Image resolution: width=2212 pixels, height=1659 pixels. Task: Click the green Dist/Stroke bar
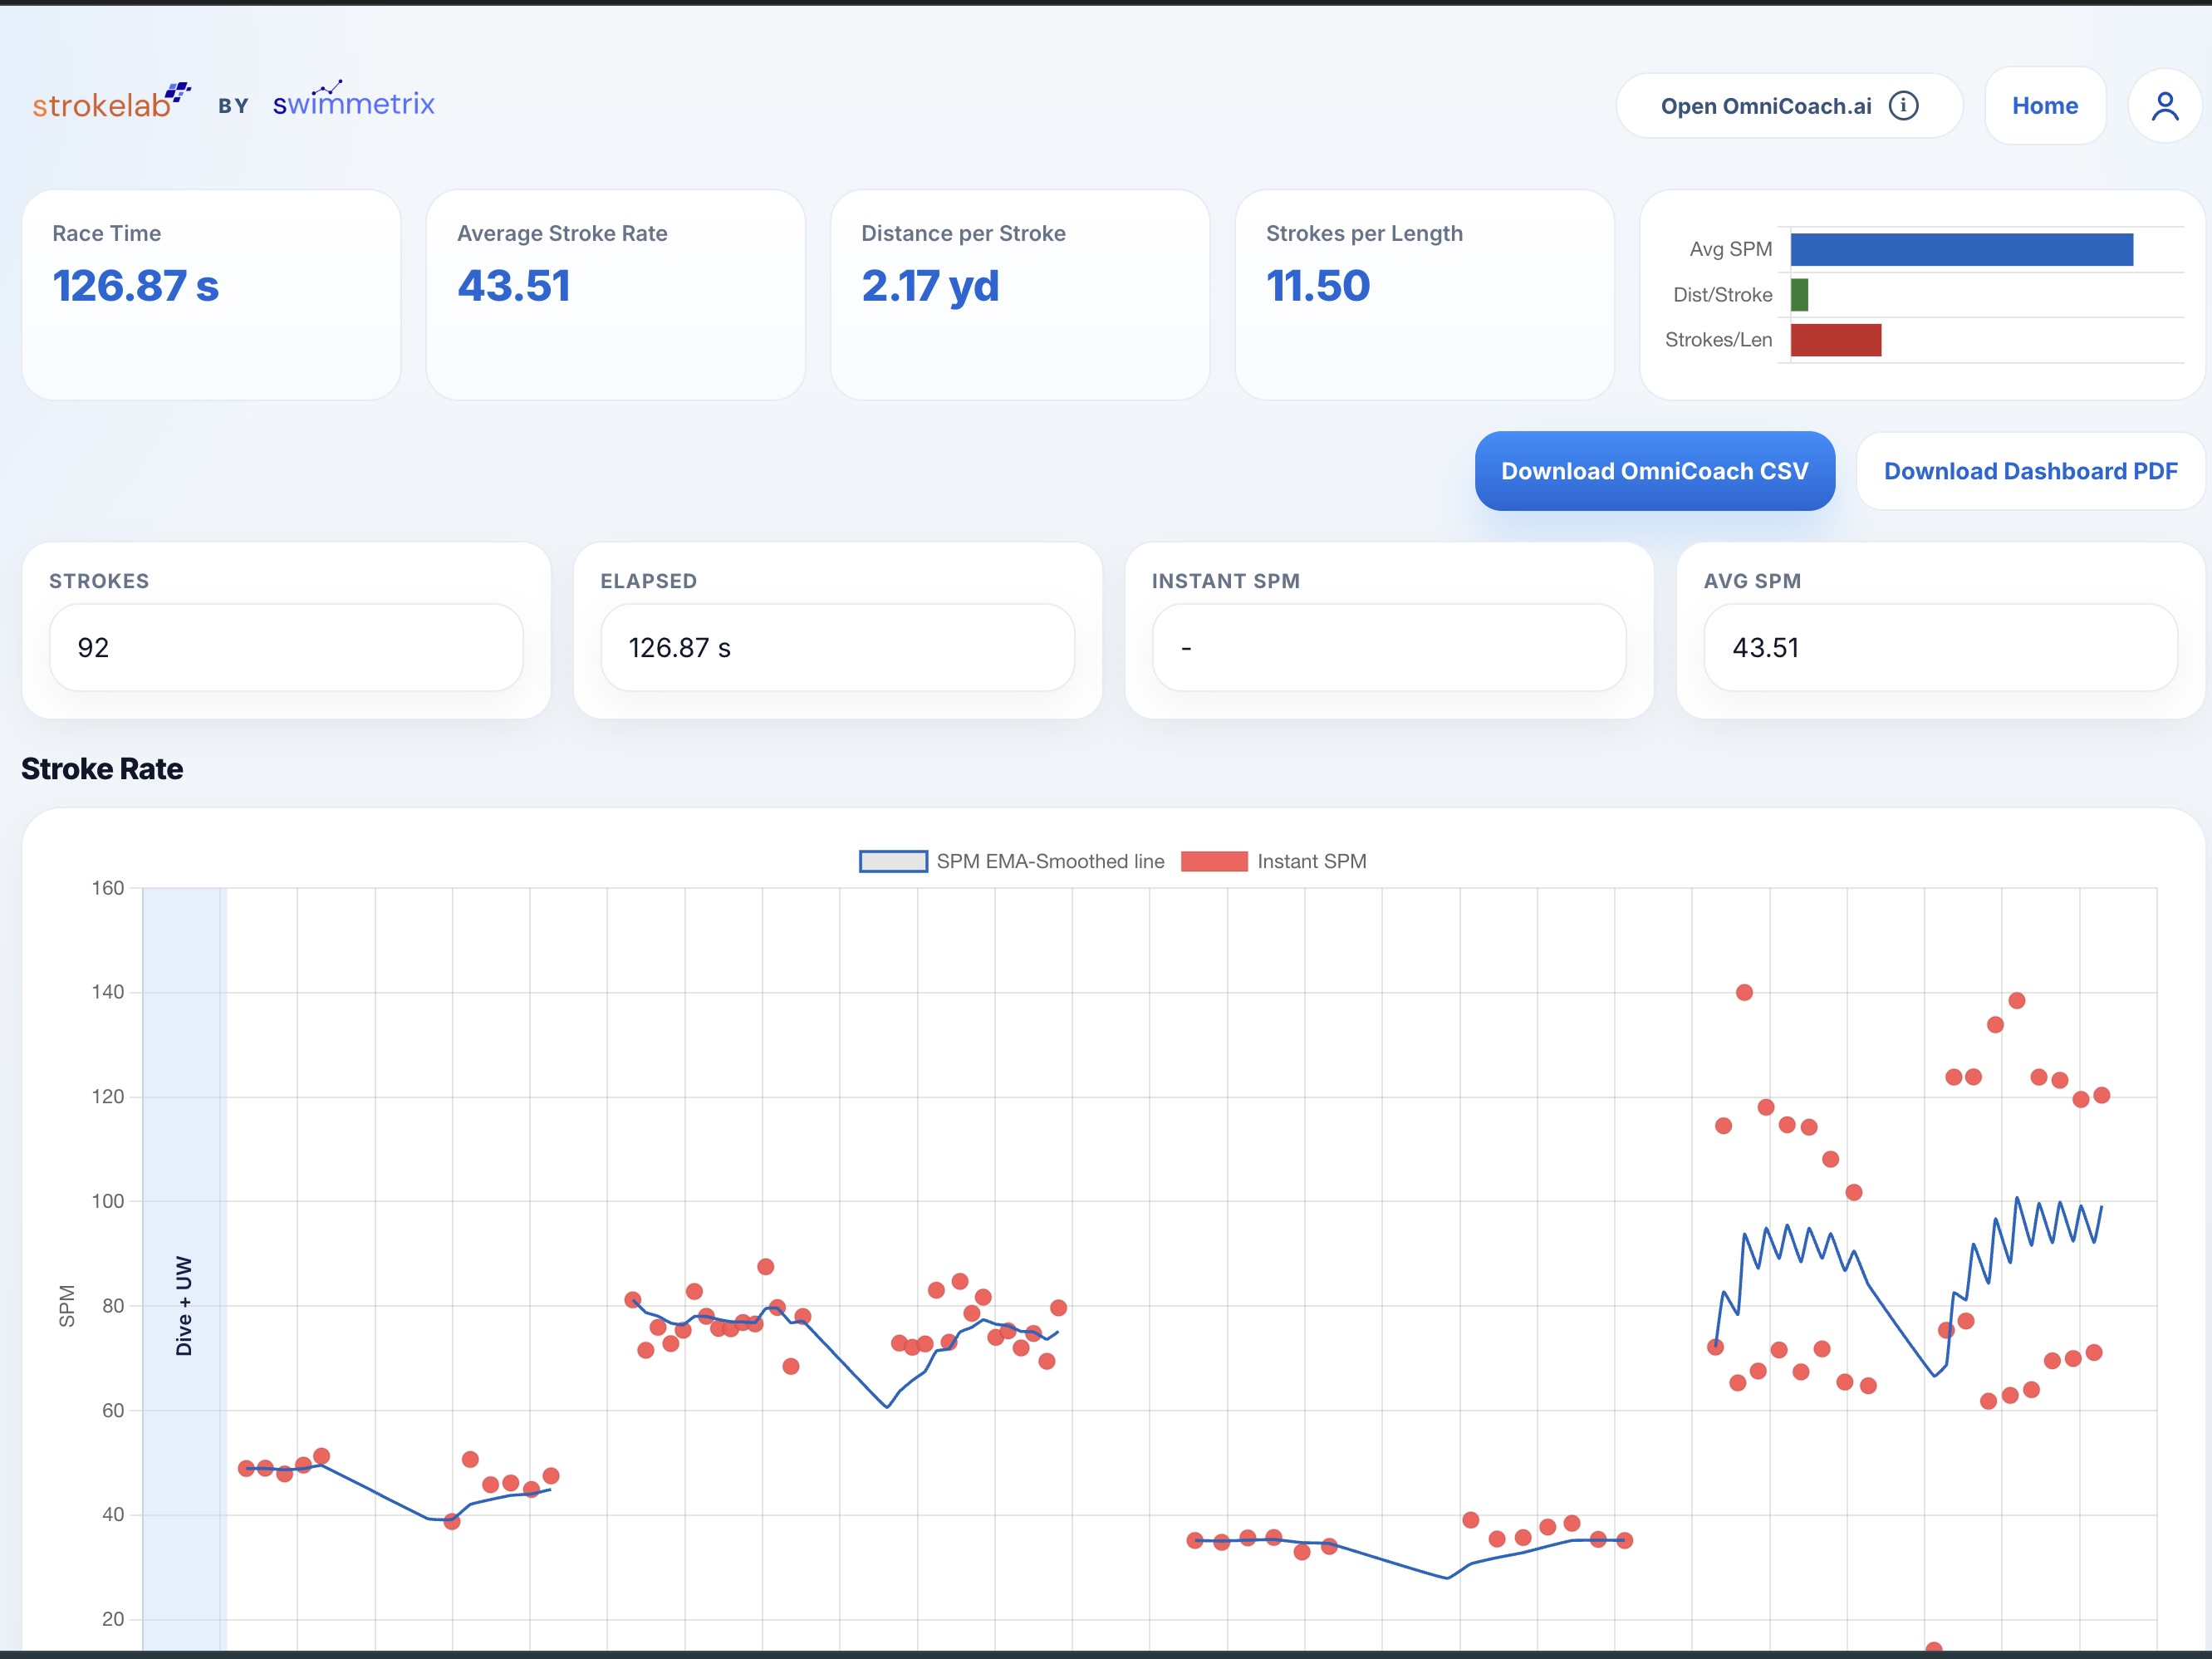(1799, 295)
